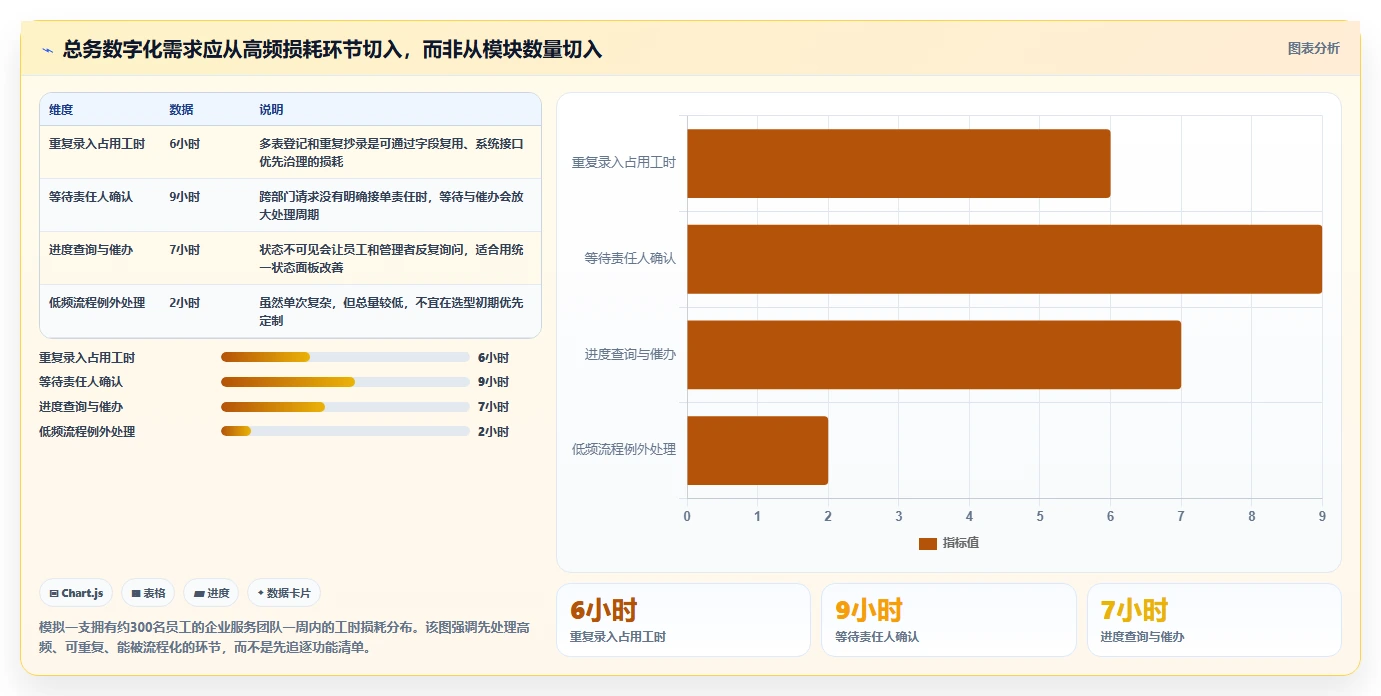The width and height of the screenshot is (1381, 696).
Task: Click the 图表分析 label in the header
Action: point(1313,48)
